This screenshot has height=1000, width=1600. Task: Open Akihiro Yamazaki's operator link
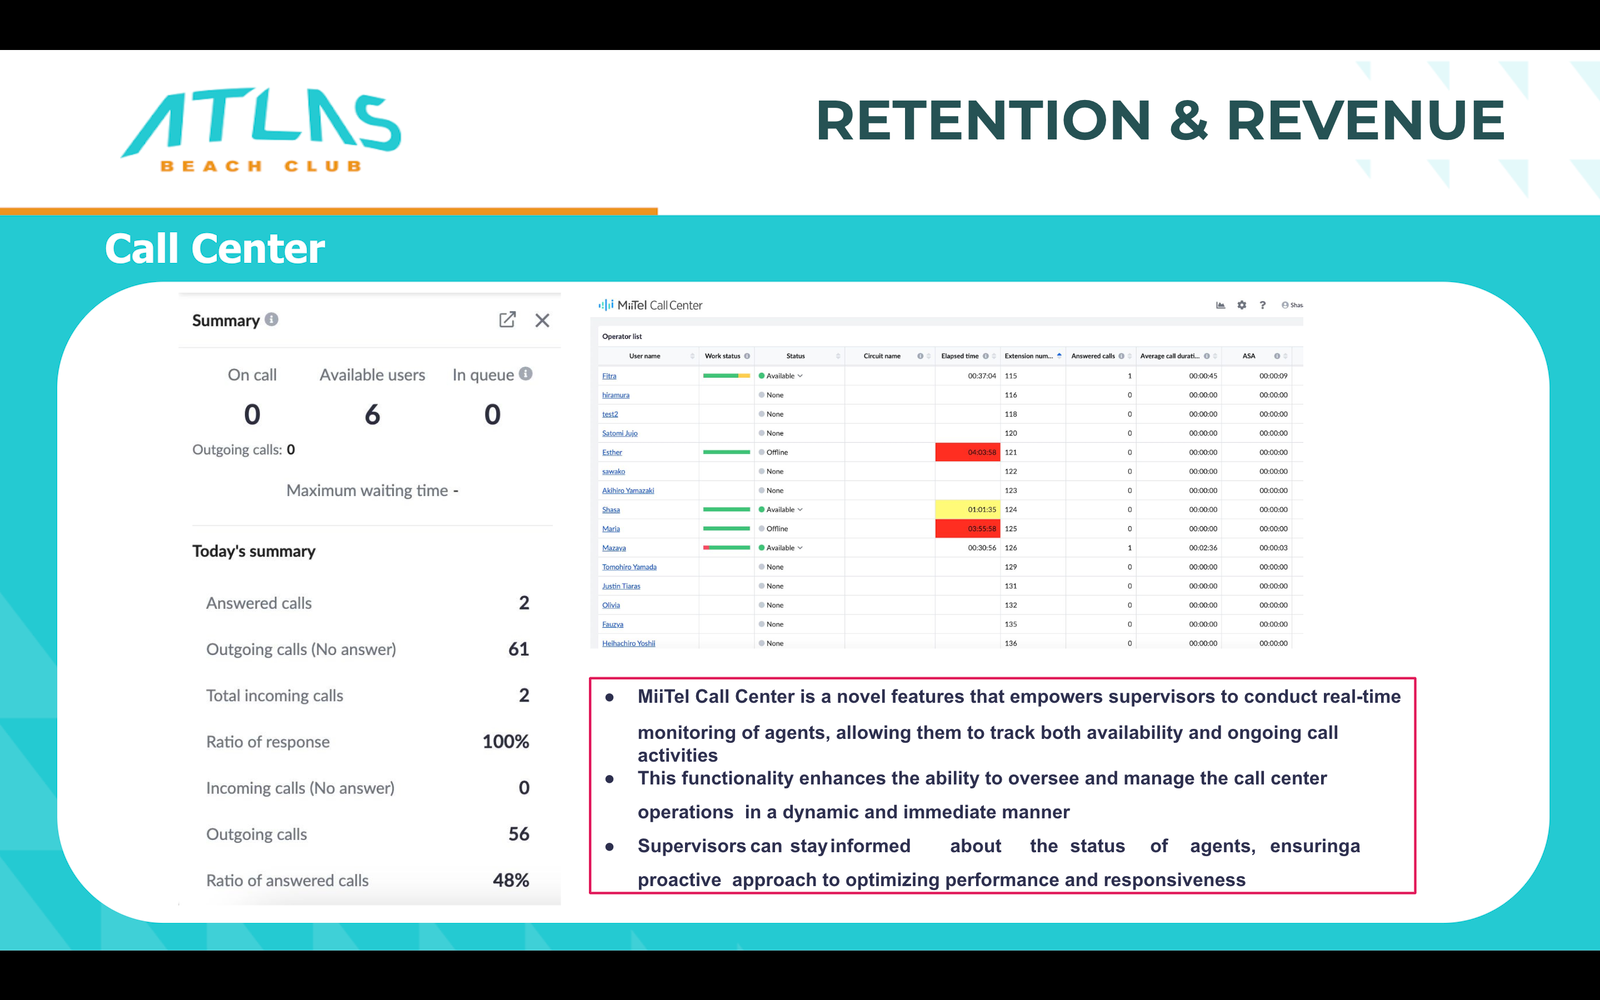[x=628, y=491]
